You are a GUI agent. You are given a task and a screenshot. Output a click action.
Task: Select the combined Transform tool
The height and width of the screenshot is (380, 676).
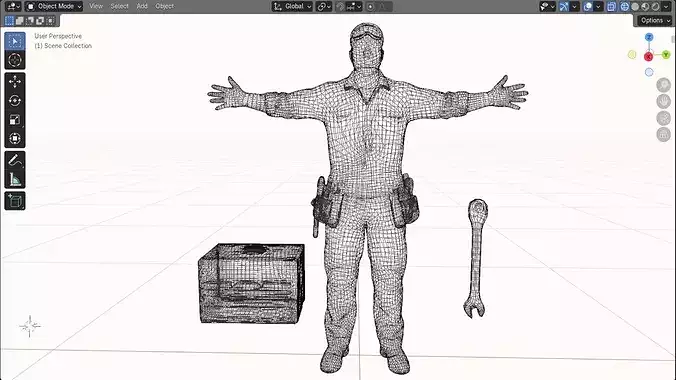point(15,138)
